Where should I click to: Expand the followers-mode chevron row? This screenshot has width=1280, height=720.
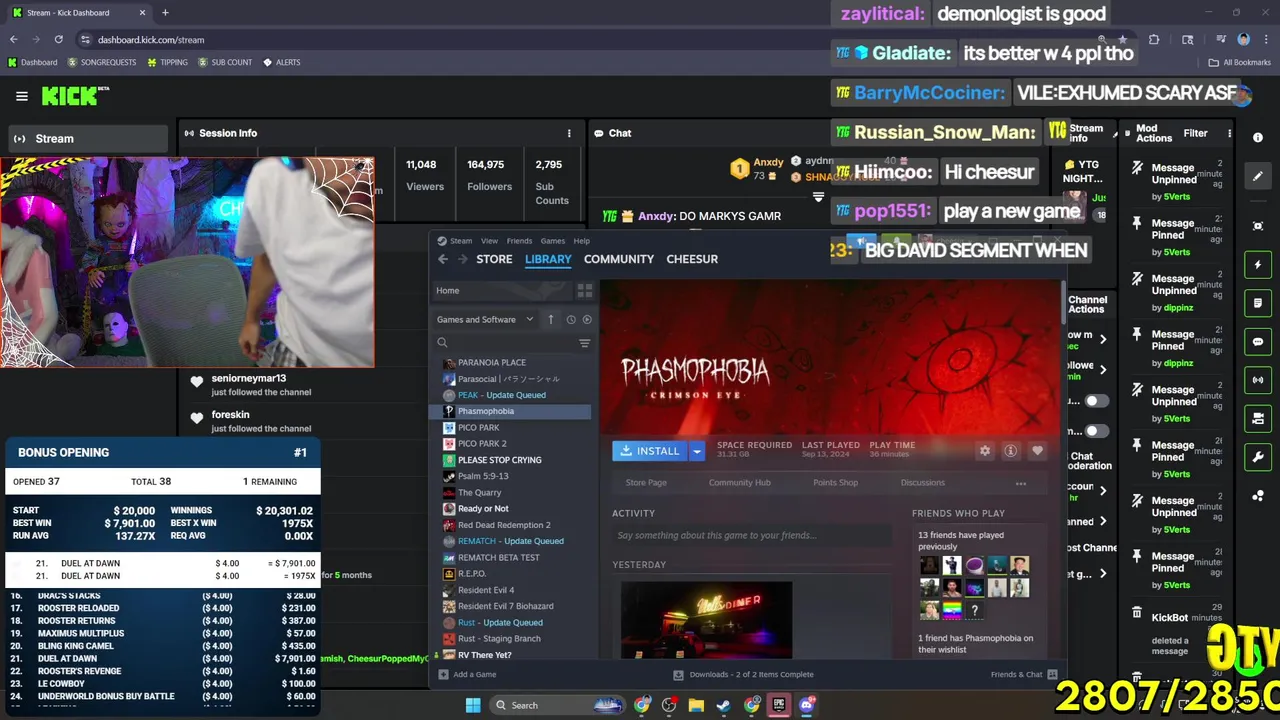tap(1103, 370)
